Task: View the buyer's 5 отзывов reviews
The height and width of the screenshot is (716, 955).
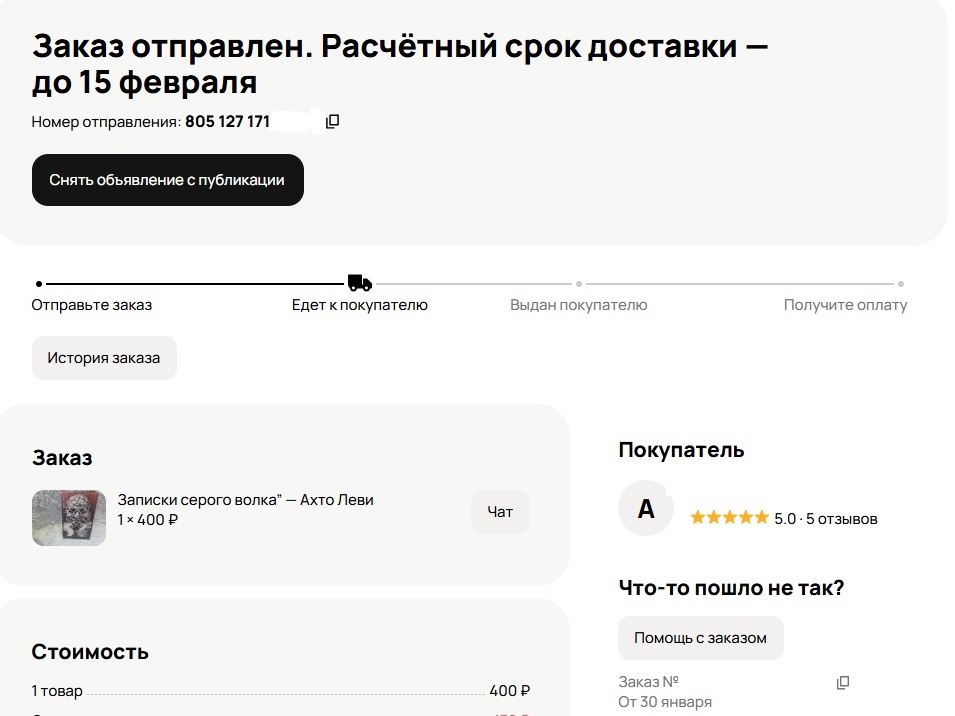Action: click(842, 519)
